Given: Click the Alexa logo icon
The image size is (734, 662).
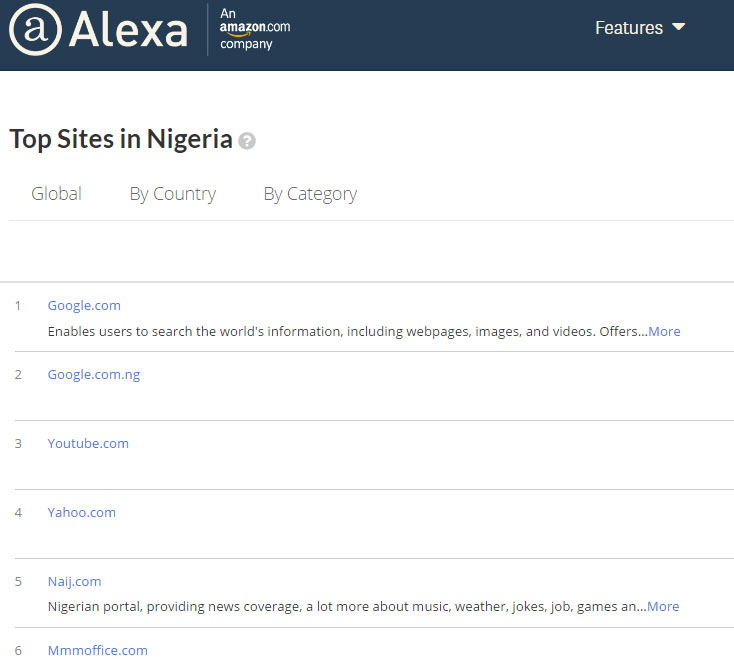Looking at the screenshot, I should tap(36, 29).
